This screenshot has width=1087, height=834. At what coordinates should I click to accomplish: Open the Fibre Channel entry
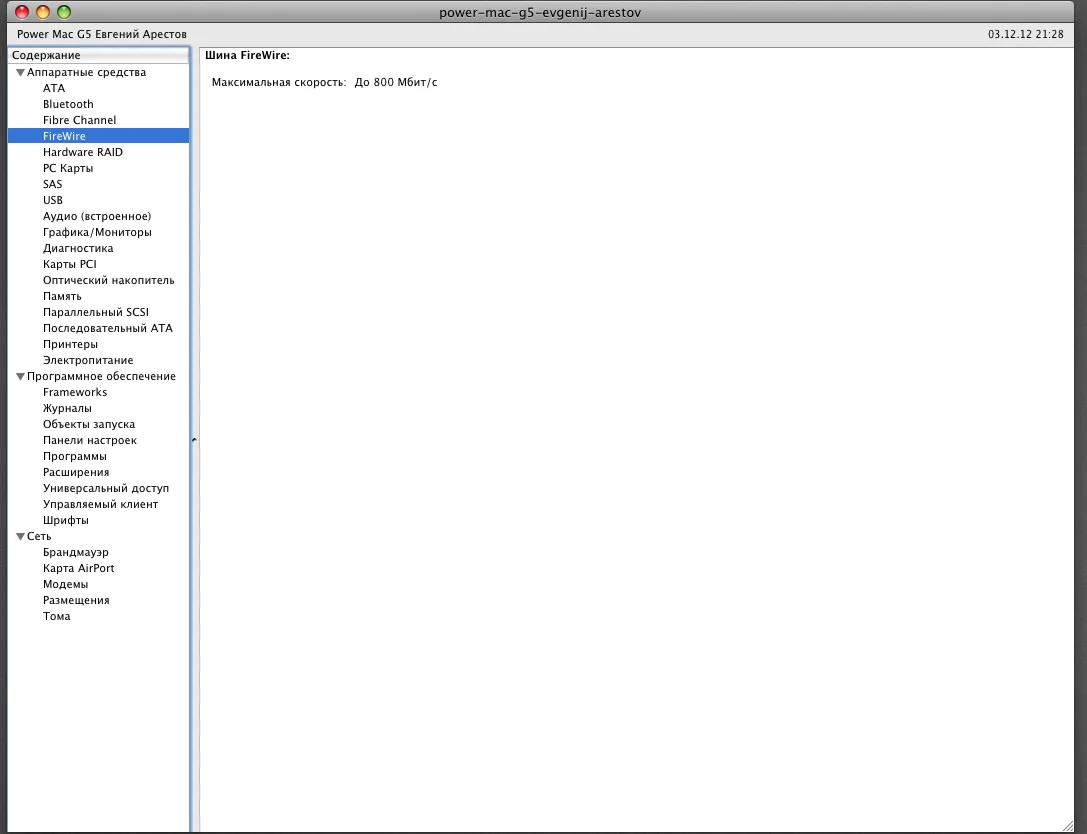[79, 120]
